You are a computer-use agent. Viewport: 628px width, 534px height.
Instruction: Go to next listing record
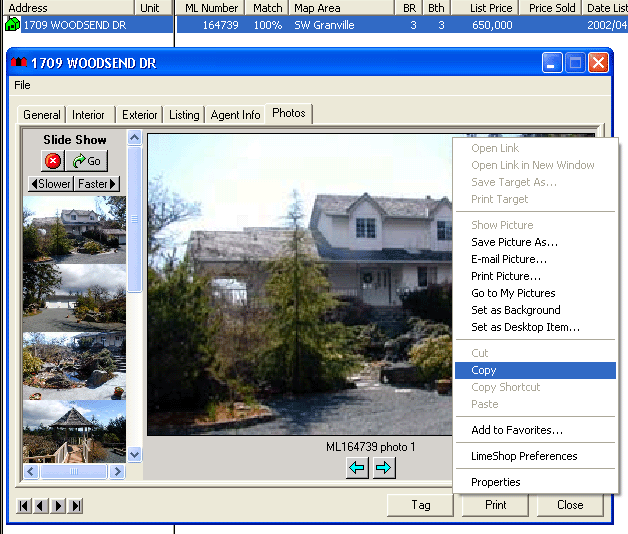click(x=58, y=506)
